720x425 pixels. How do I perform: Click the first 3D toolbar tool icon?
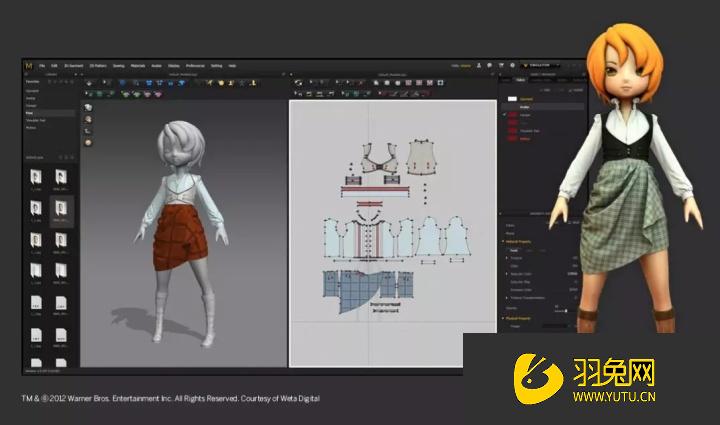(x=90, y=83)
